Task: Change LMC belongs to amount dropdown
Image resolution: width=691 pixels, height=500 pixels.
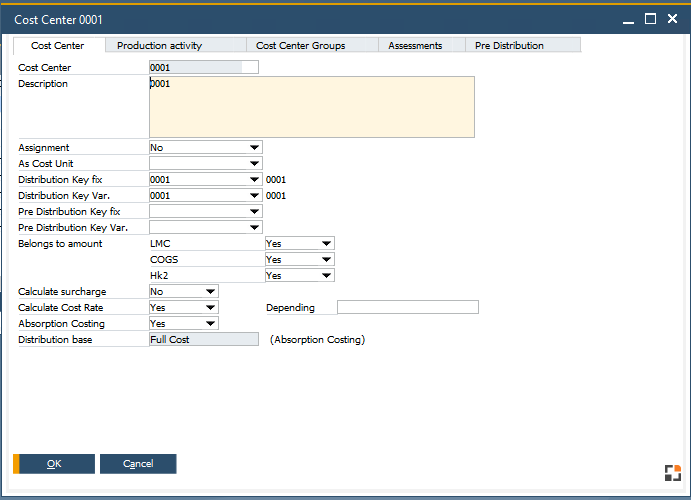Action: tap(327, 244)
